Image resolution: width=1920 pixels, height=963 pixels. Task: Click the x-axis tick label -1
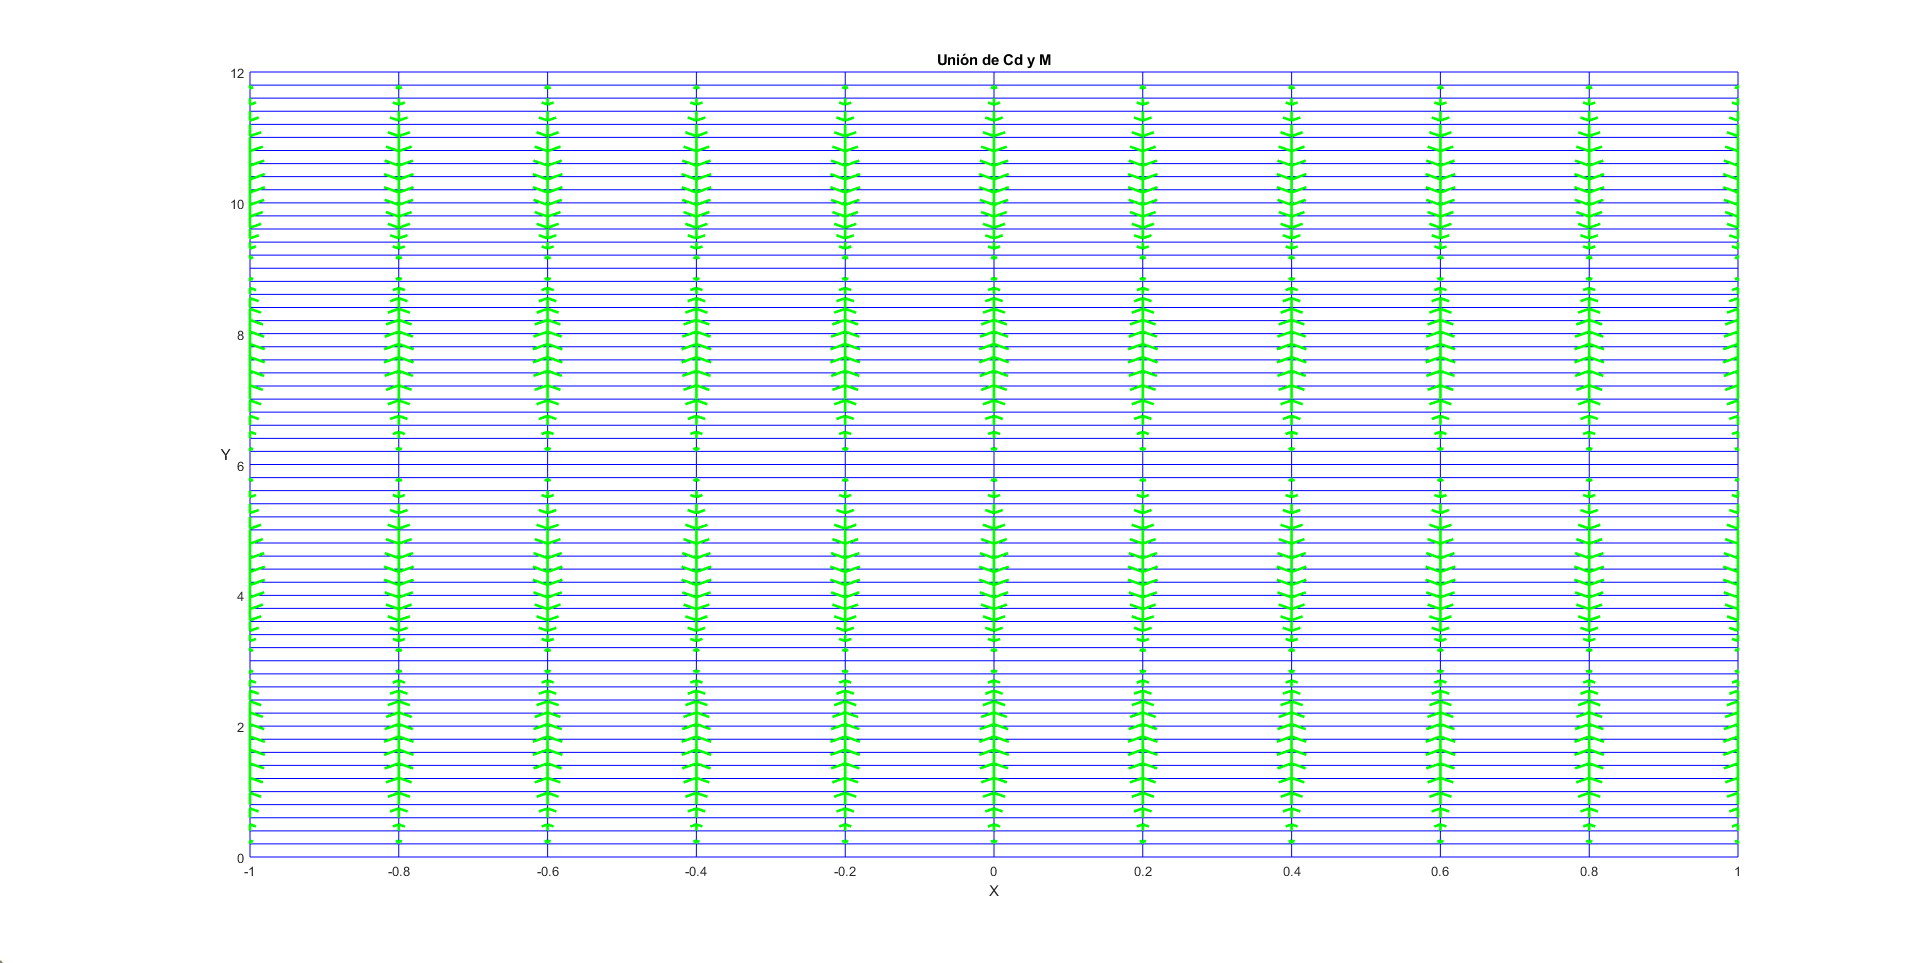pyautogui.click(x=249, y=872)
